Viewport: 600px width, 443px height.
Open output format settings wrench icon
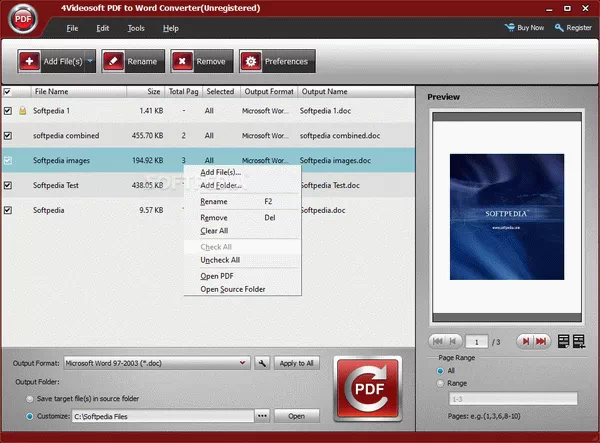tap(262, 363)
